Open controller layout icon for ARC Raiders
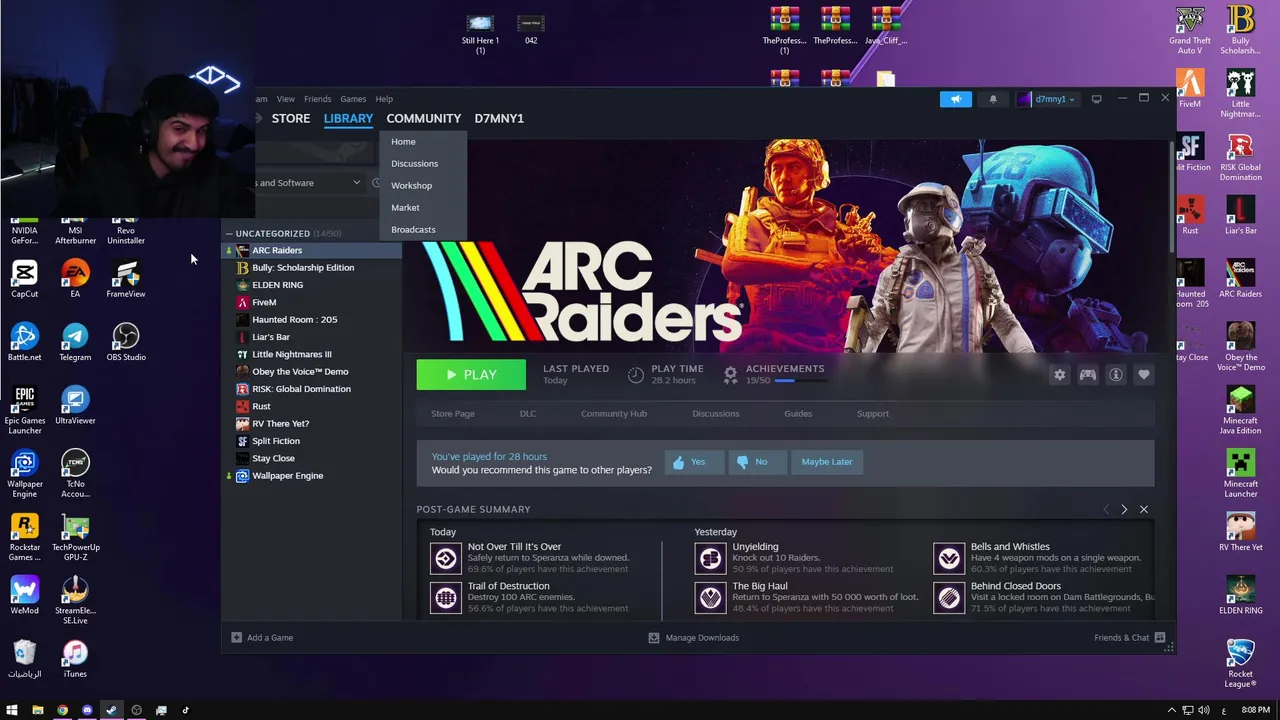This screenshot has height=720, width=1280. (x=1088, y=375)
